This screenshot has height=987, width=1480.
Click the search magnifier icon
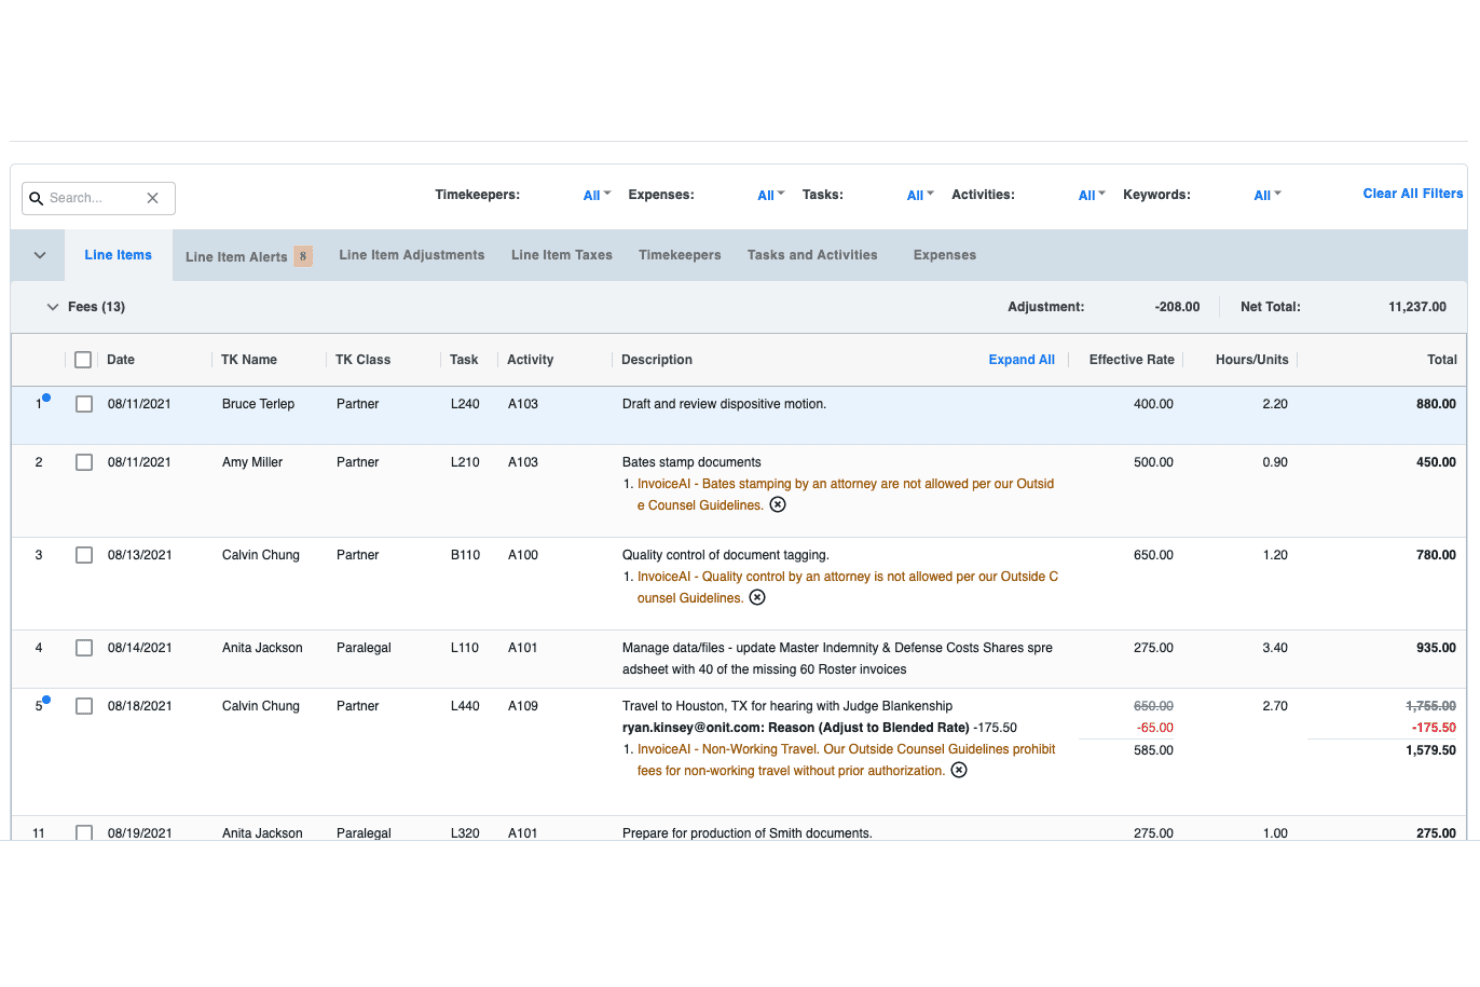[36, 198]
